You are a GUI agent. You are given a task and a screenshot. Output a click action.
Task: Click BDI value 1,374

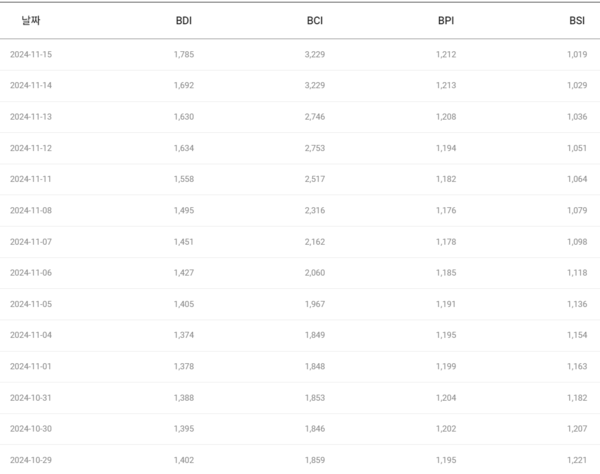tap(184, 335)
